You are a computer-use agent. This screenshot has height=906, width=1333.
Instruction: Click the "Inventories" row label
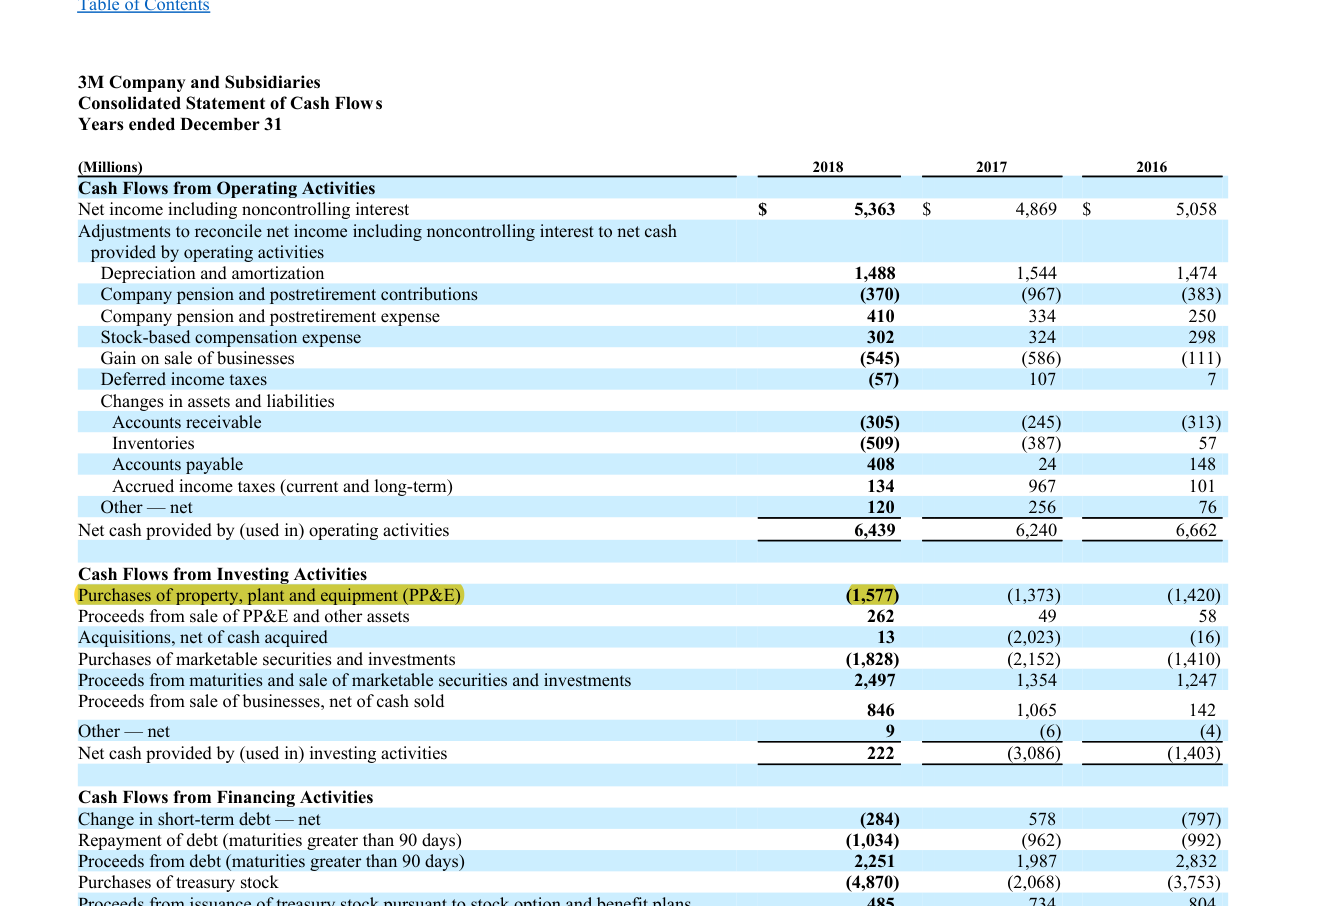click(153, 443)
